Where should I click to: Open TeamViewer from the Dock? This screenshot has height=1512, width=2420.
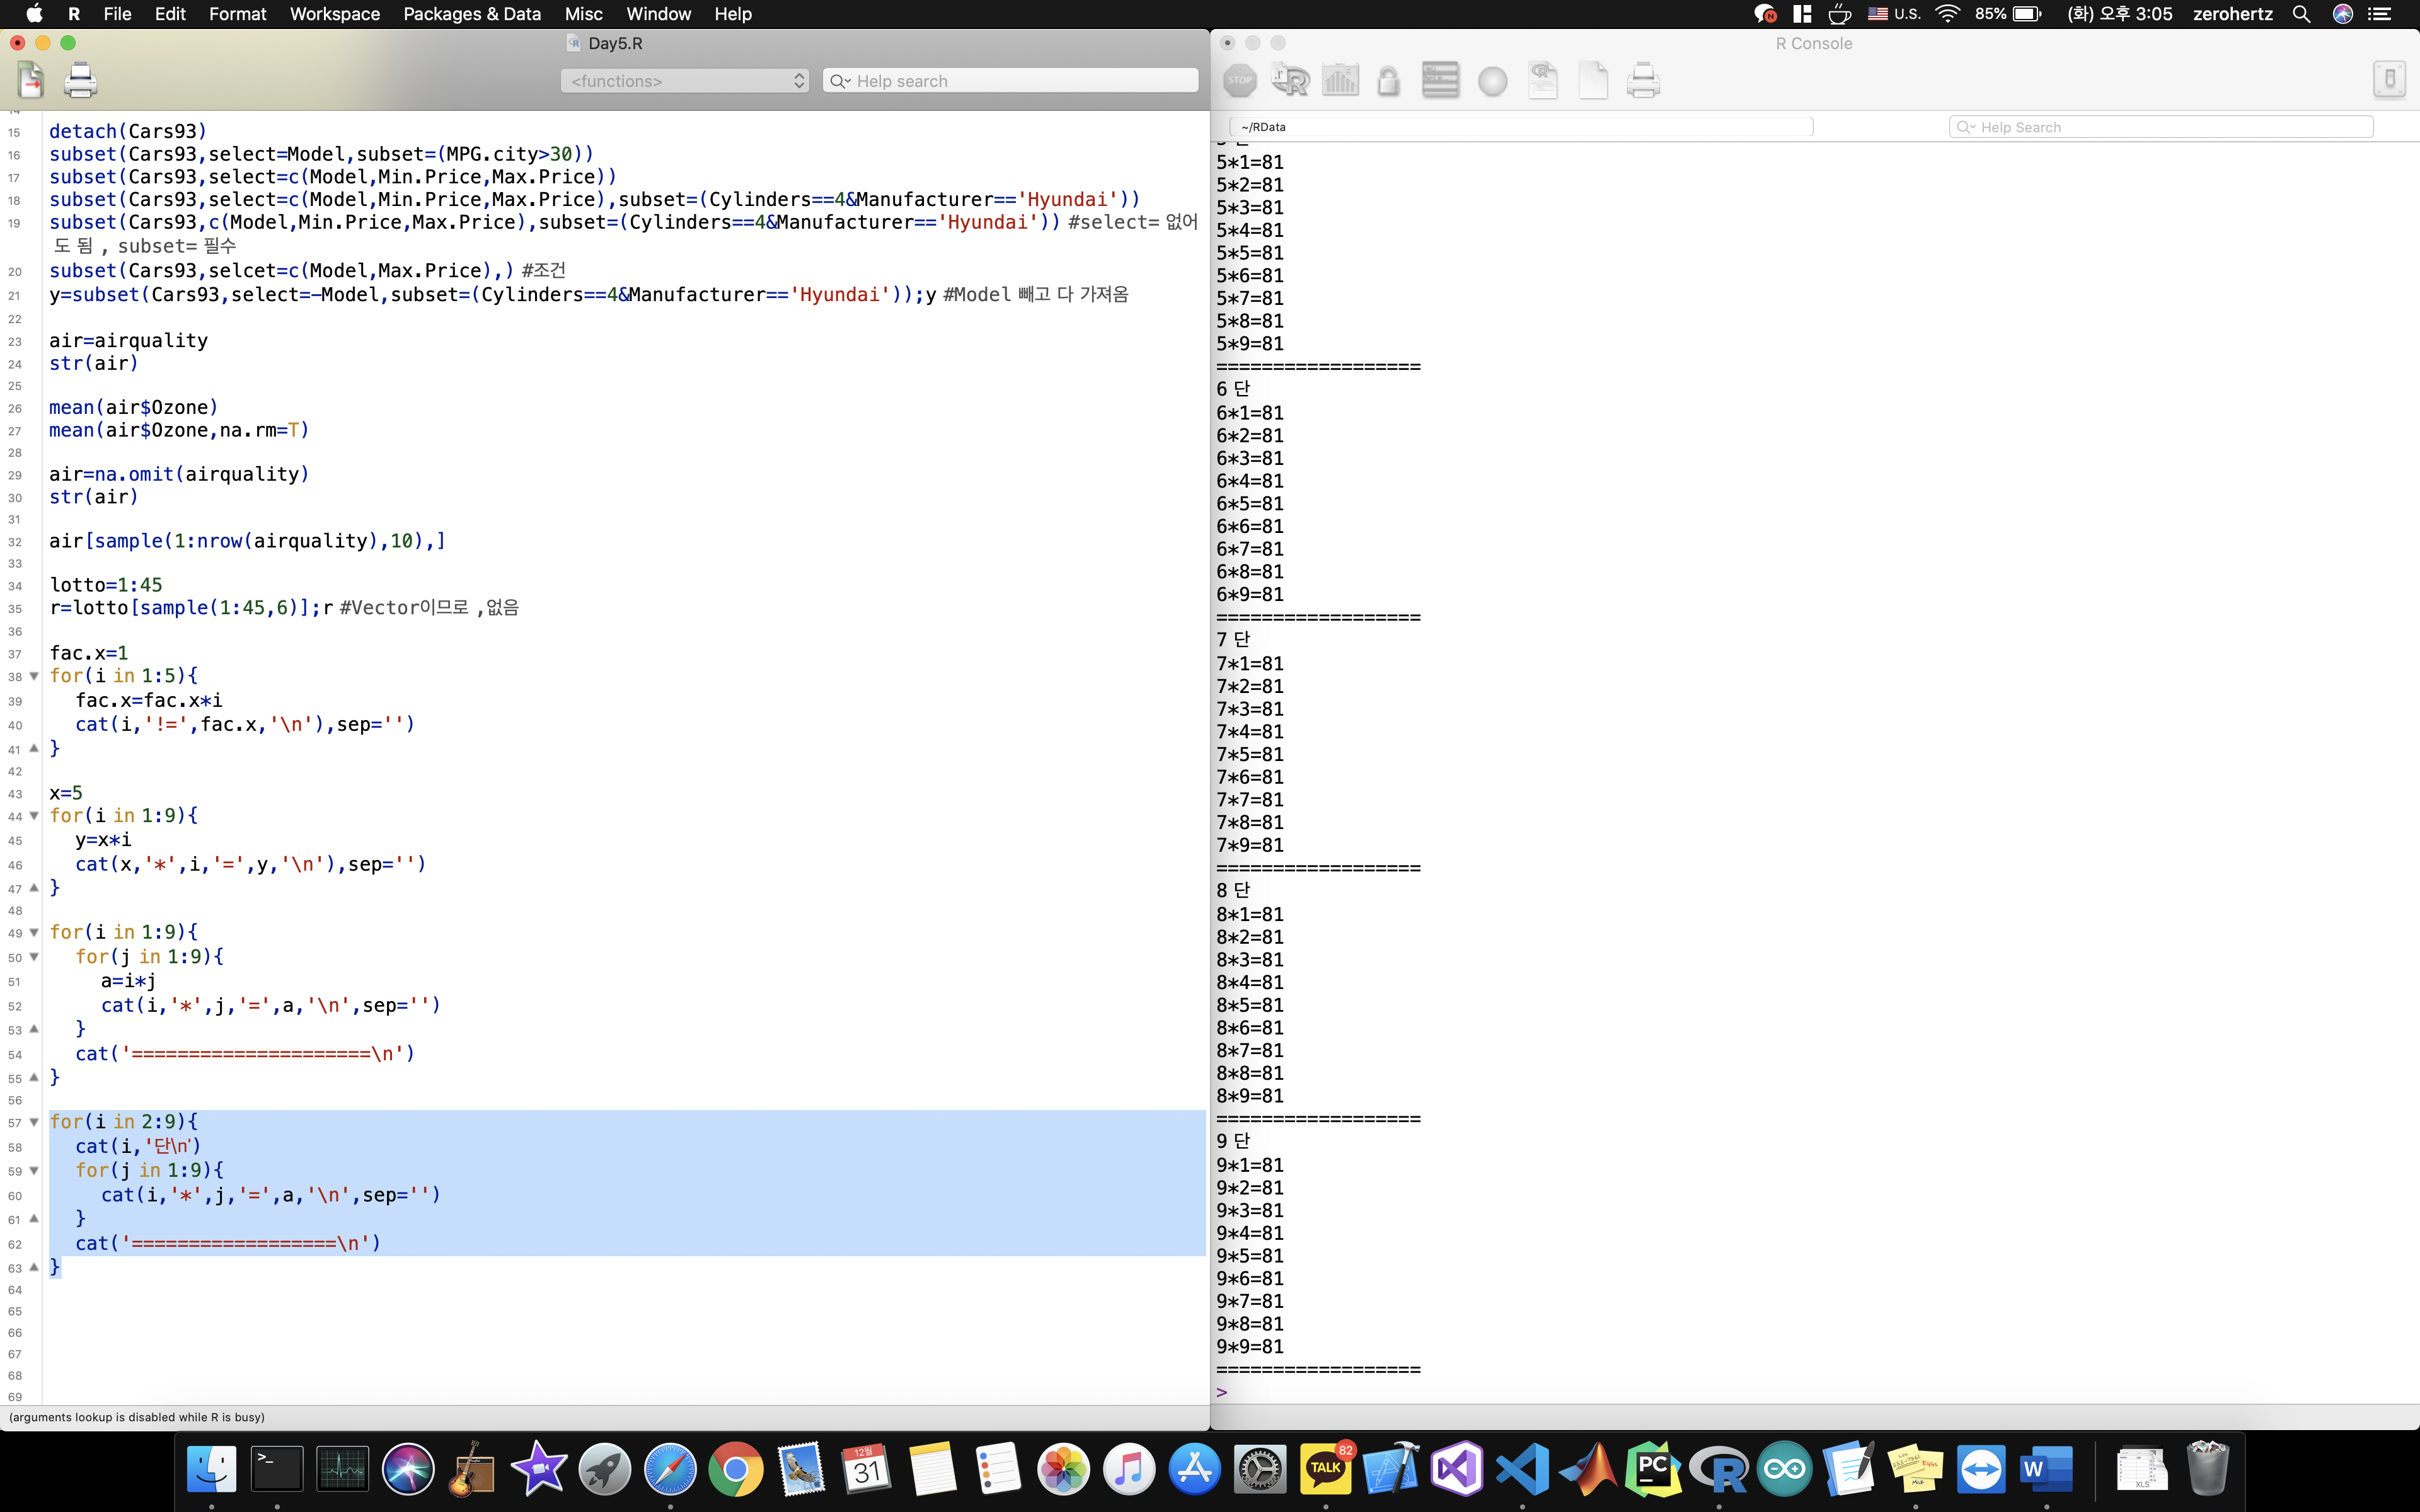(x=1981, y=1469)
